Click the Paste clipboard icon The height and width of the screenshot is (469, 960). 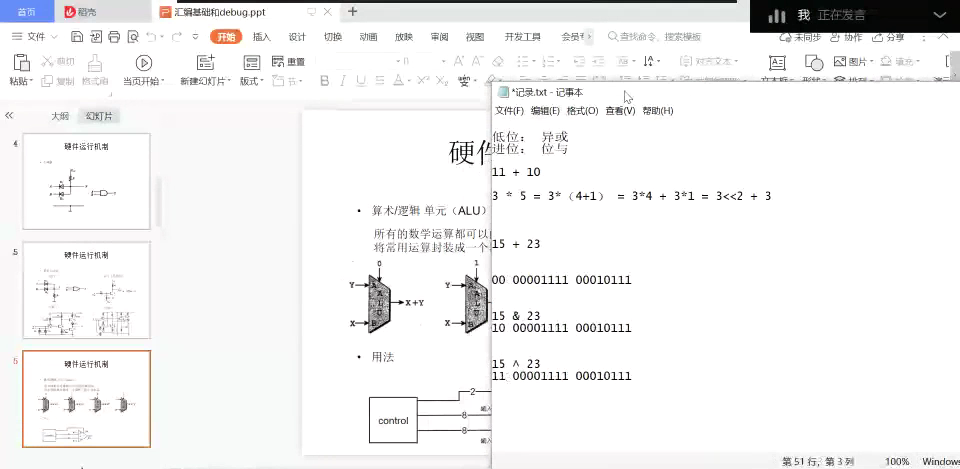tap(21, 62)
